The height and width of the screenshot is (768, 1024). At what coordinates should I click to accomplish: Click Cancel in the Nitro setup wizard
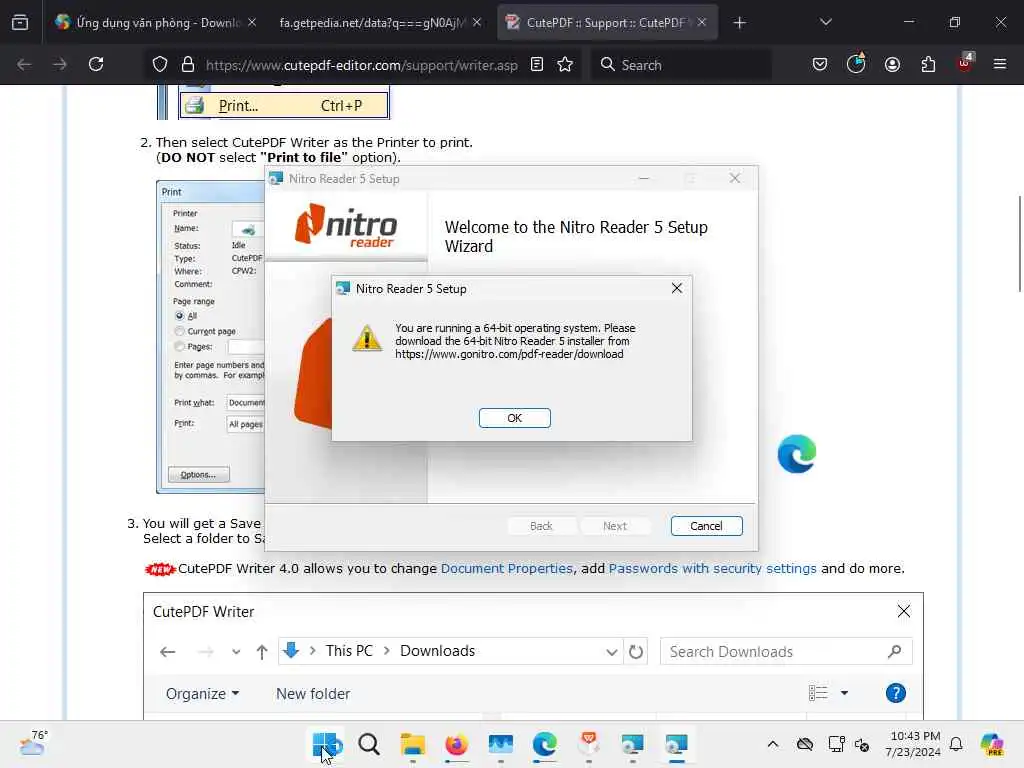pos(706,526)
